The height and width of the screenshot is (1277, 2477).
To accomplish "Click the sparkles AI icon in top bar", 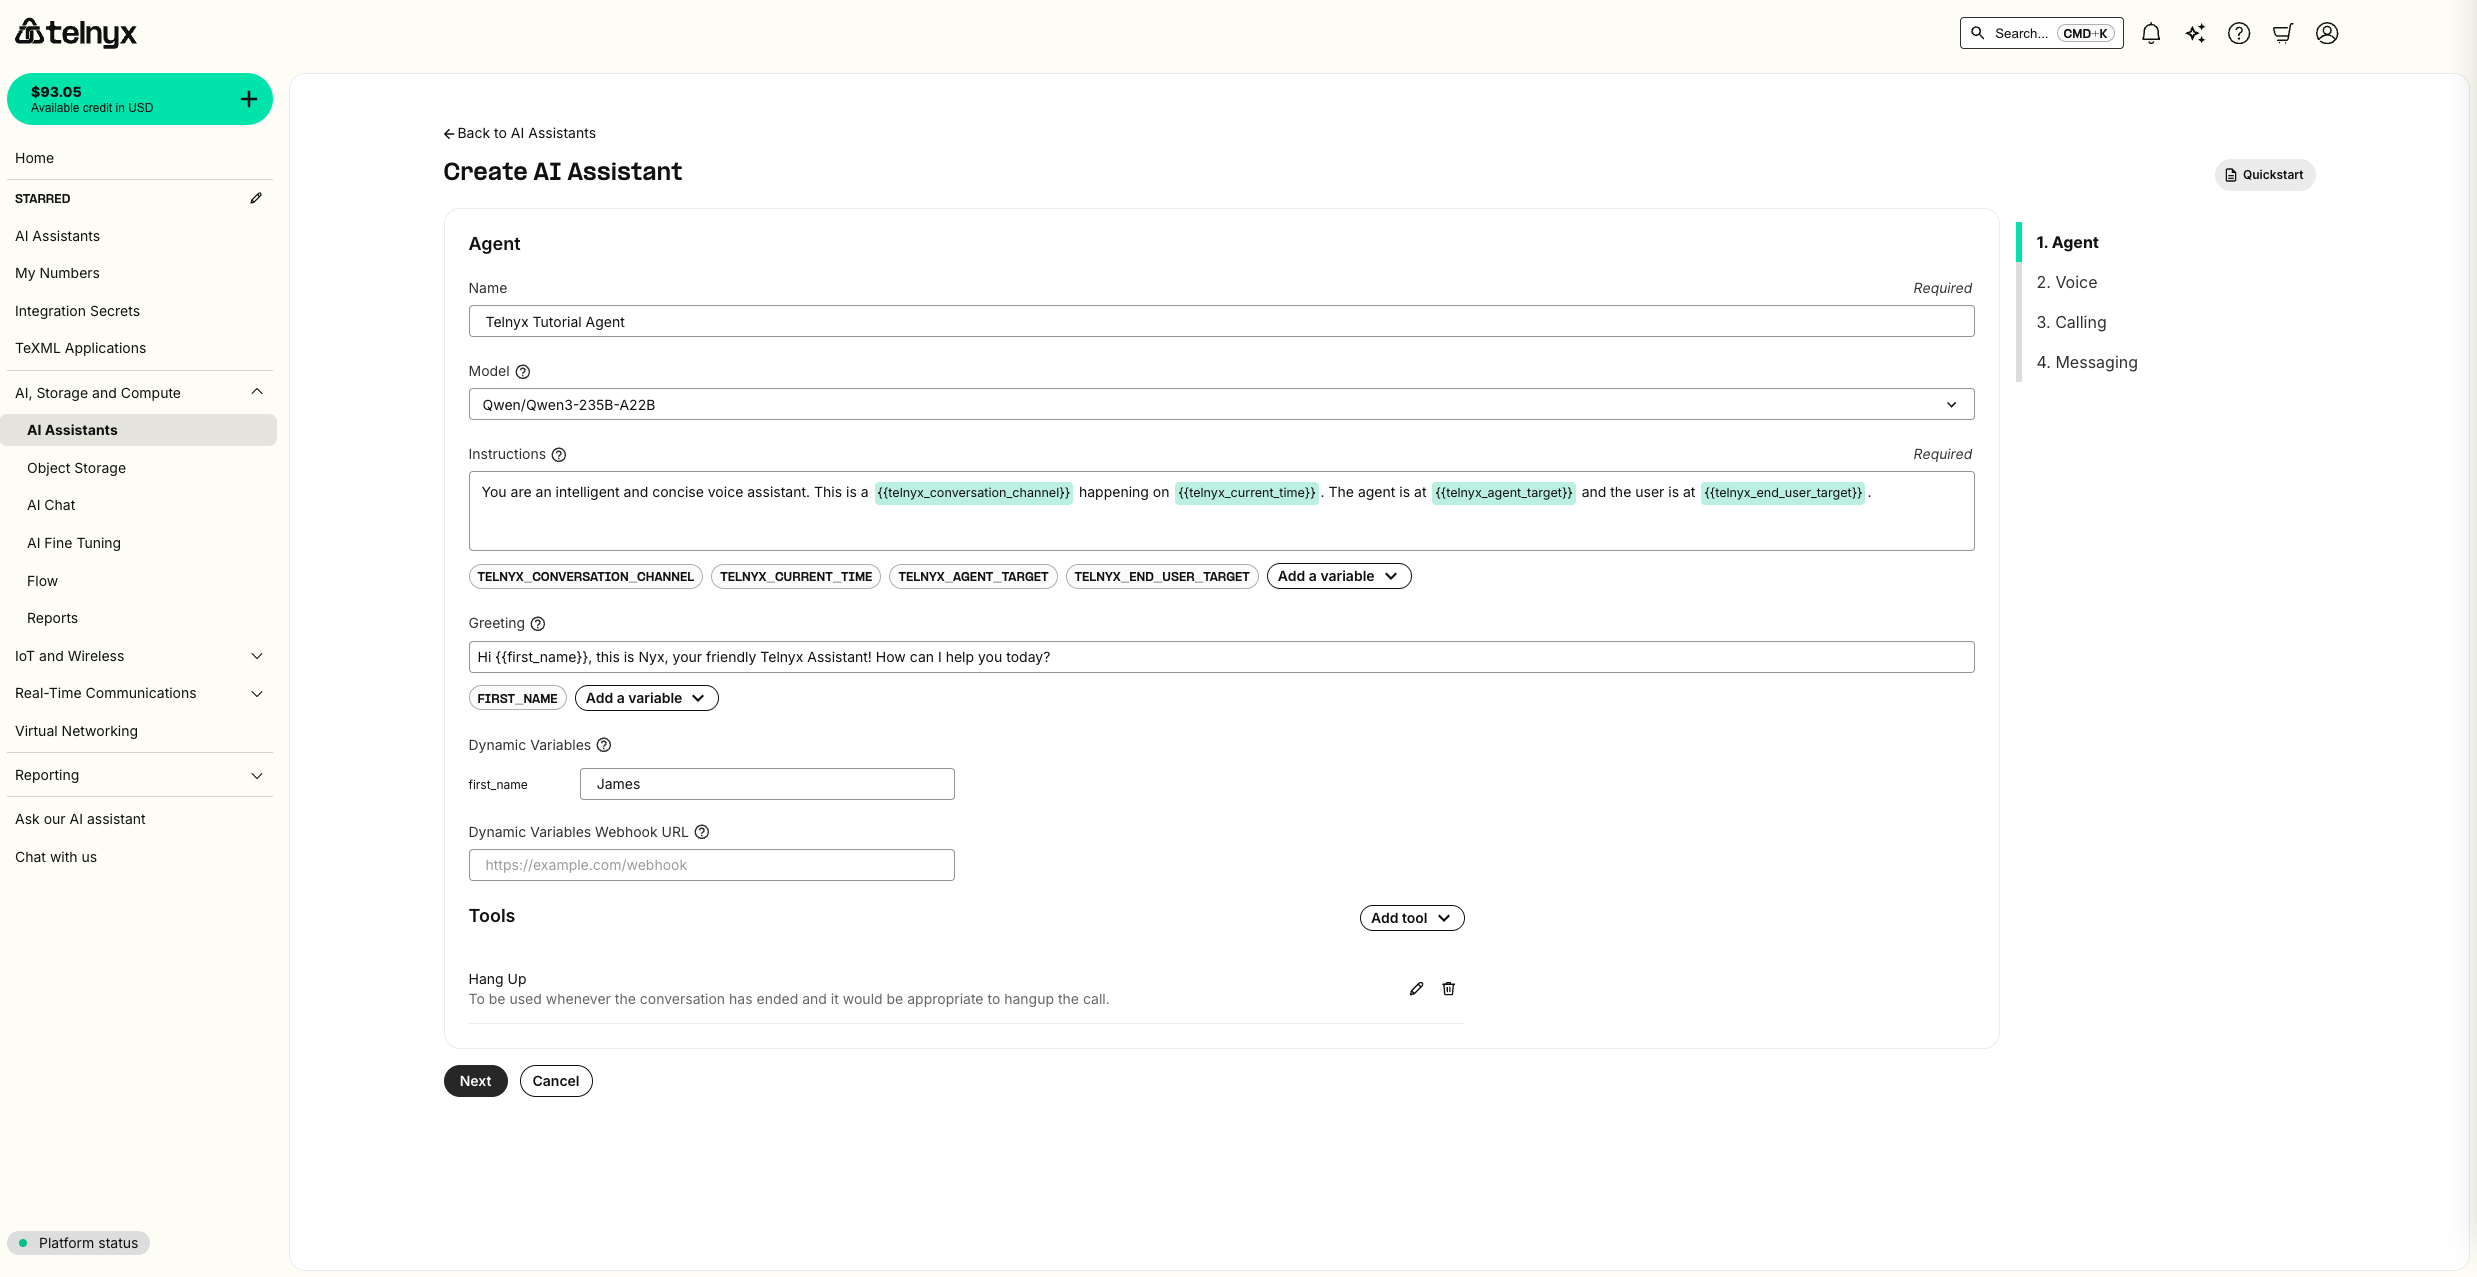I will [x=2195, y=33].
